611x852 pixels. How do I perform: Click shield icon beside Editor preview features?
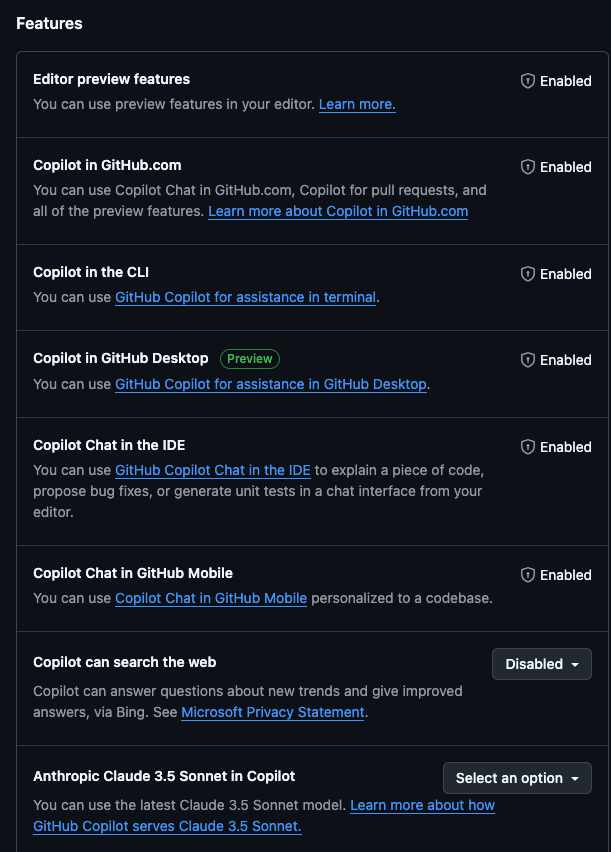pyautogui.click(x=528, y=81)
